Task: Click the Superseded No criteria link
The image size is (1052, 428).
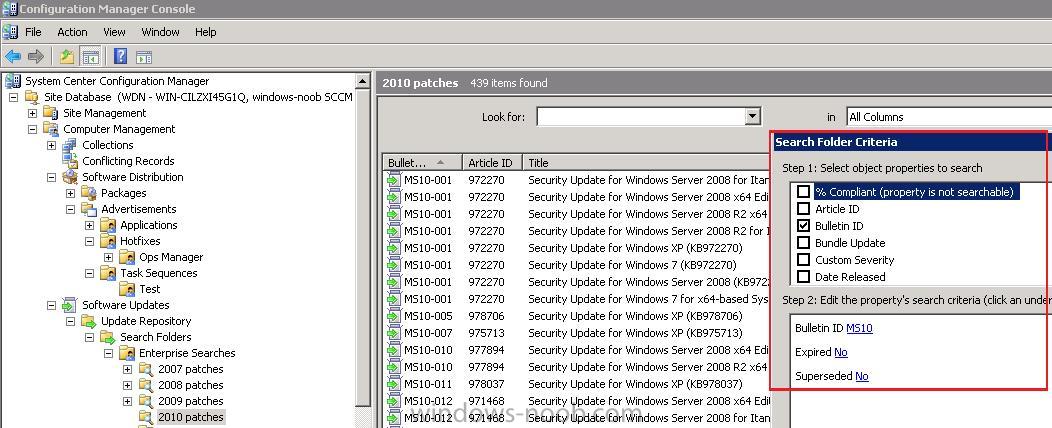Action: point(861,376)
